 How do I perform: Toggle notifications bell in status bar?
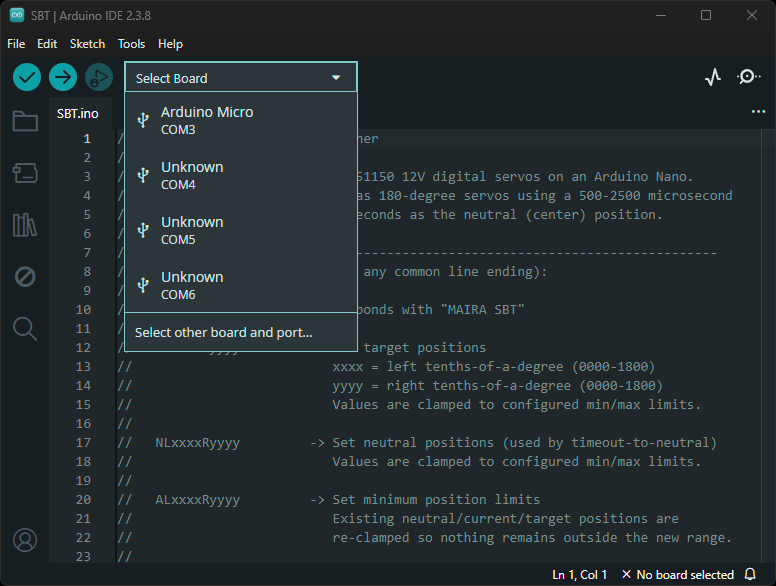tap(750, 575)
